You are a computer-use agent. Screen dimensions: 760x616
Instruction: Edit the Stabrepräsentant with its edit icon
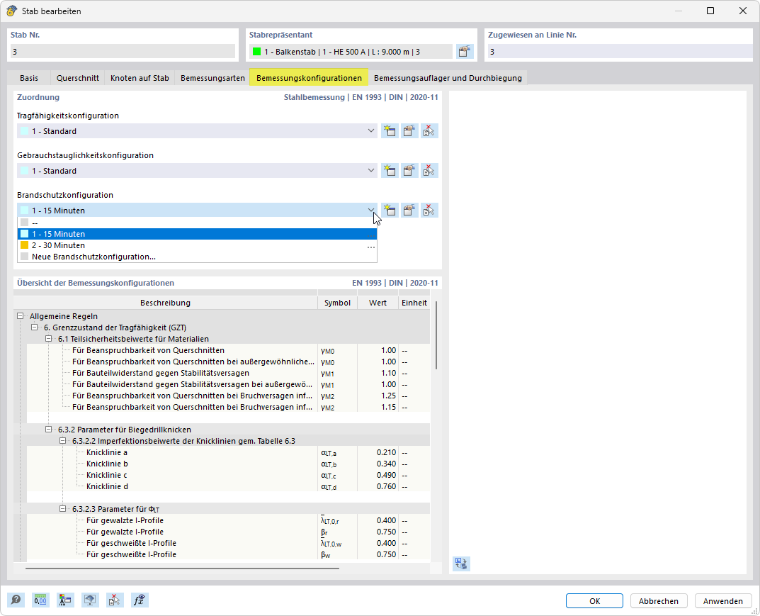pos(464,51)
